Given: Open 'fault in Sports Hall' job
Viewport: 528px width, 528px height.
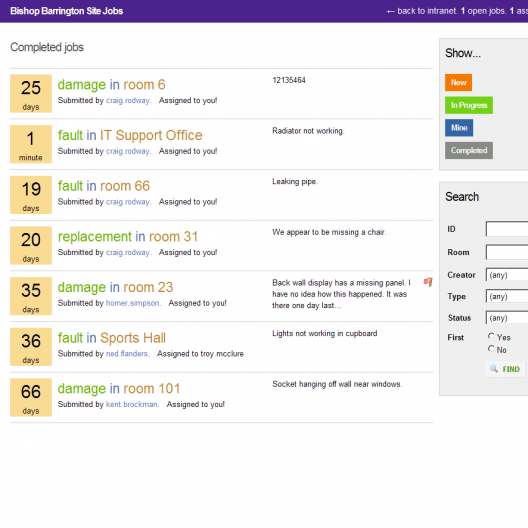Looking at the screenshot, I should click(112, 338).
